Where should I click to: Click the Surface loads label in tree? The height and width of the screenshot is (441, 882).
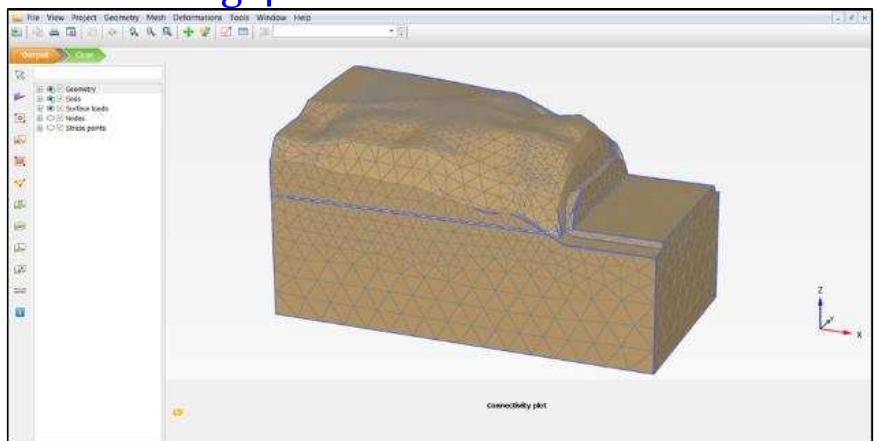point(87,109)
